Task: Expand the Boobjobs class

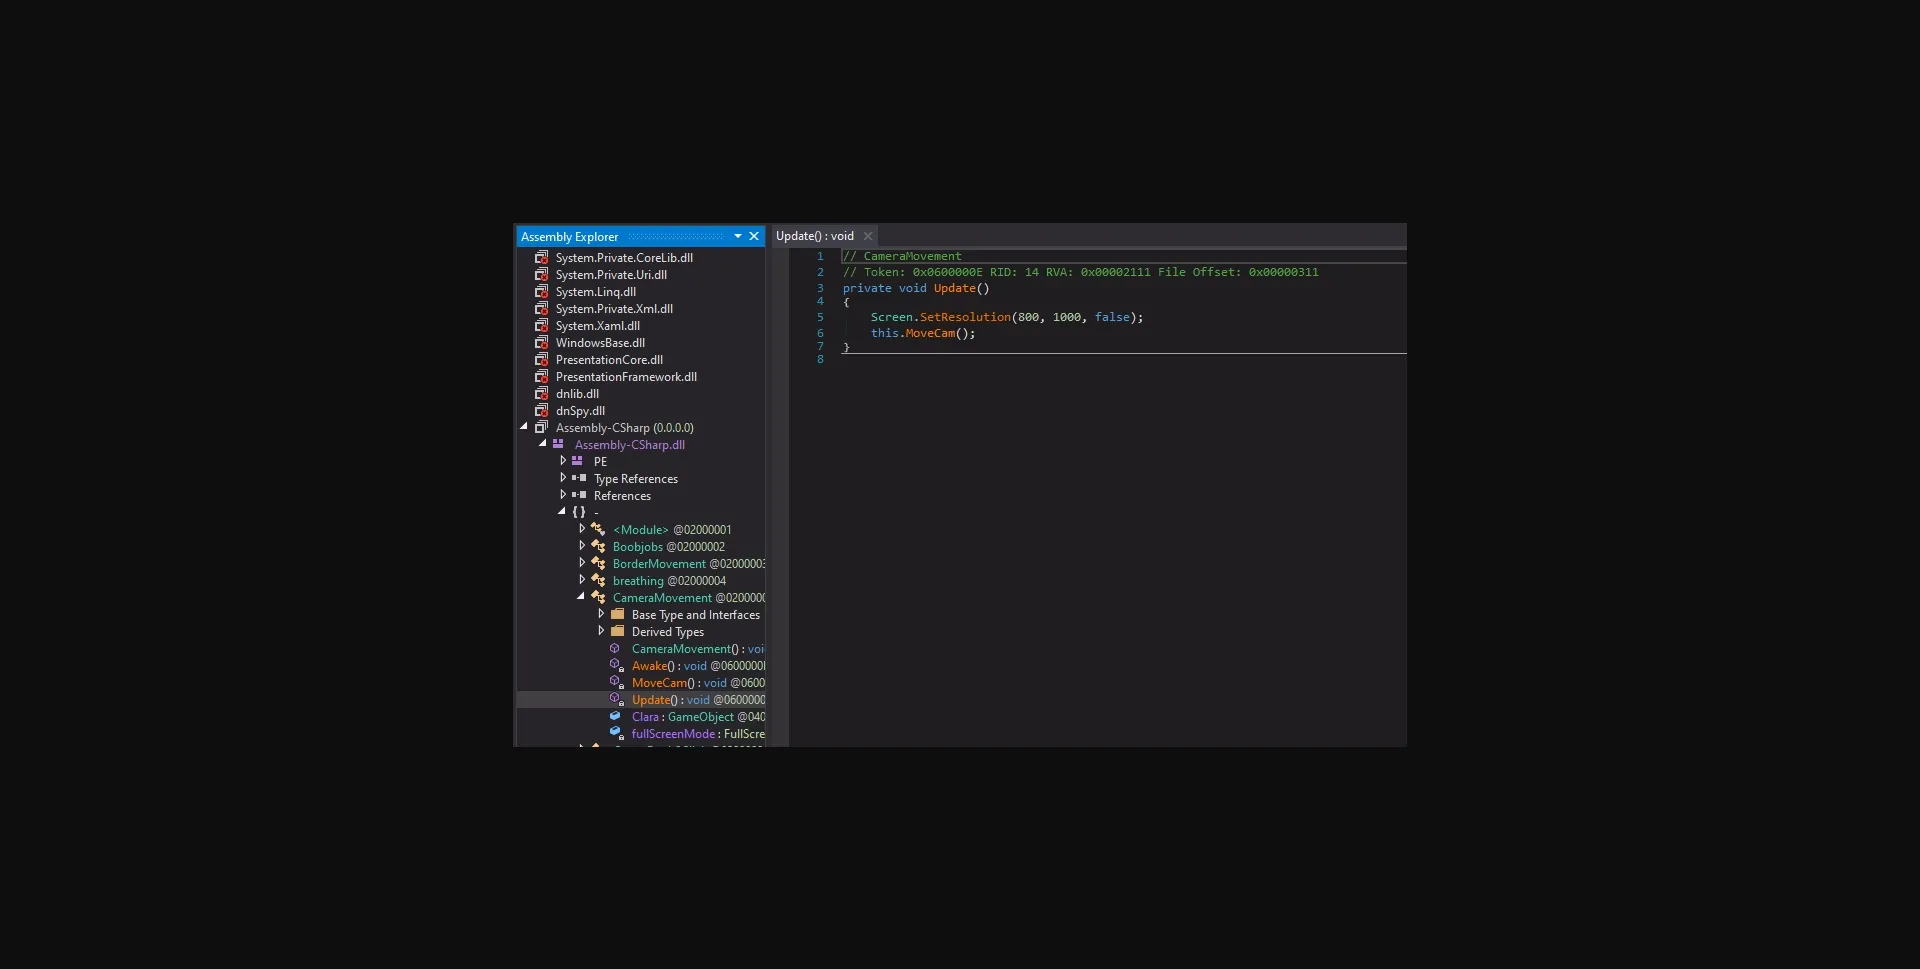Action: tap(583, 546)
